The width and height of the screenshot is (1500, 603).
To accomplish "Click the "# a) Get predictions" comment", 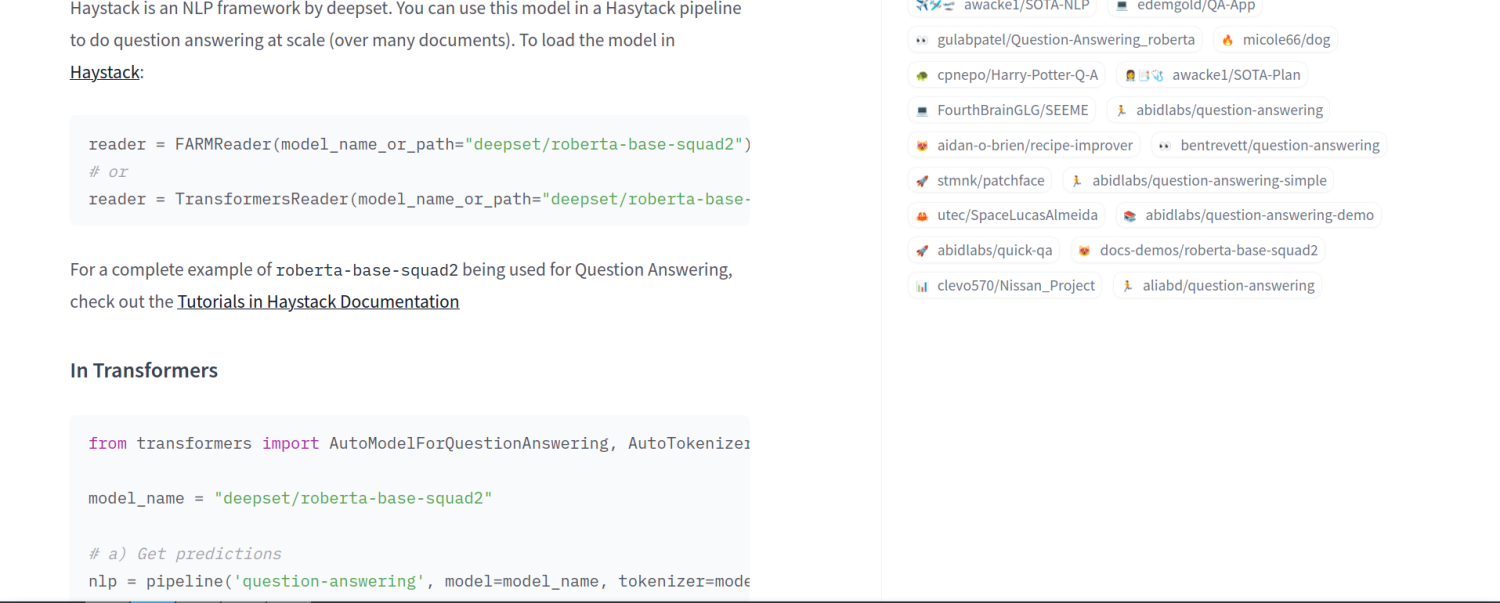I will (x=185, y=553).
